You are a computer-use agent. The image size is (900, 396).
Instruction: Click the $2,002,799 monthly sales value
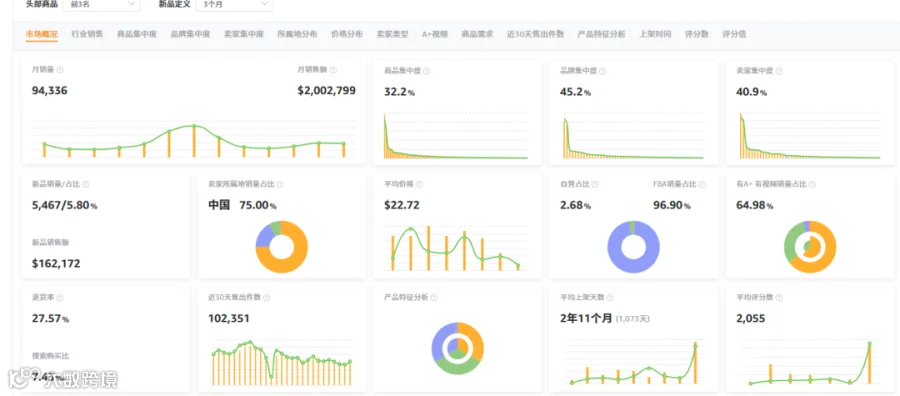(x=327, y=90)
